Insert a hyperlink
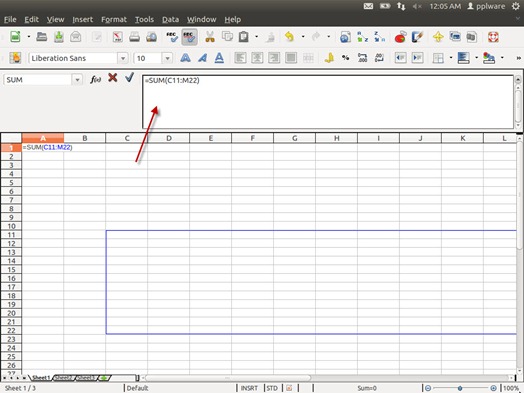The width and height of the screenshot is (524, 393). coord(345,37)
